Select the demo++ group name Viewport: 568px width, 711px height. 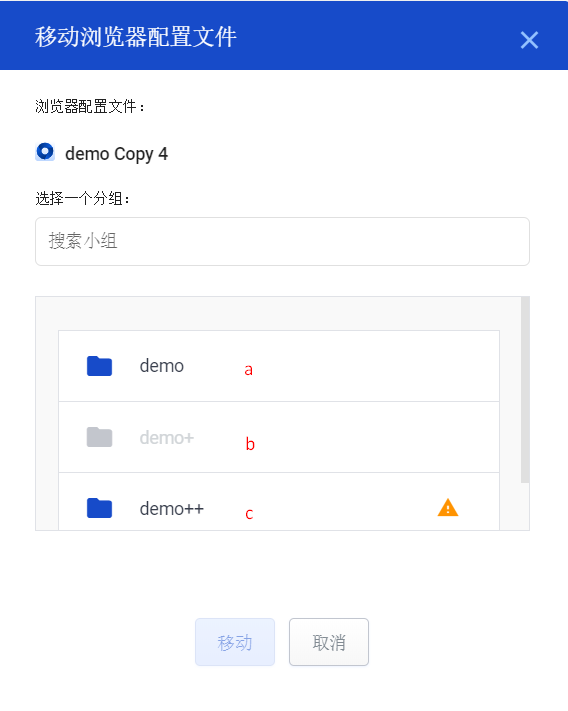[x=171, y=509]
